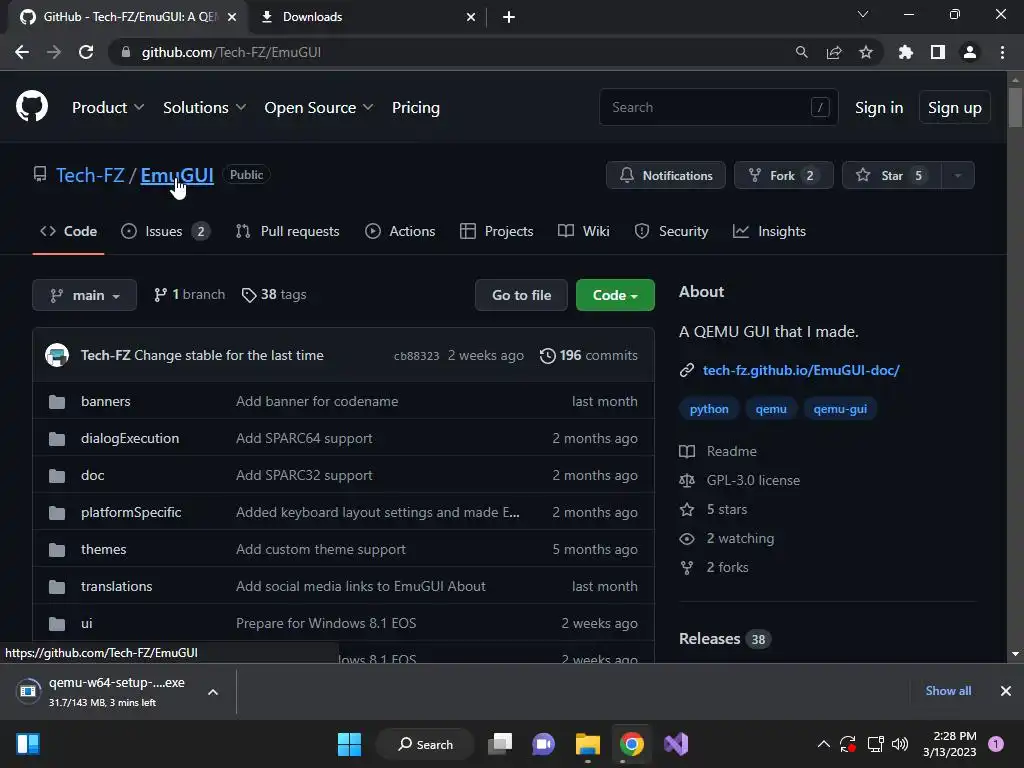Open the Chrome extensions puzzle icon

906,52
